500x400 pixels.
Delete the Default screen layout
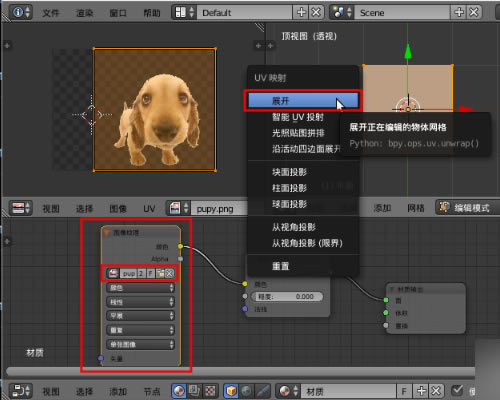click(316, 13)
